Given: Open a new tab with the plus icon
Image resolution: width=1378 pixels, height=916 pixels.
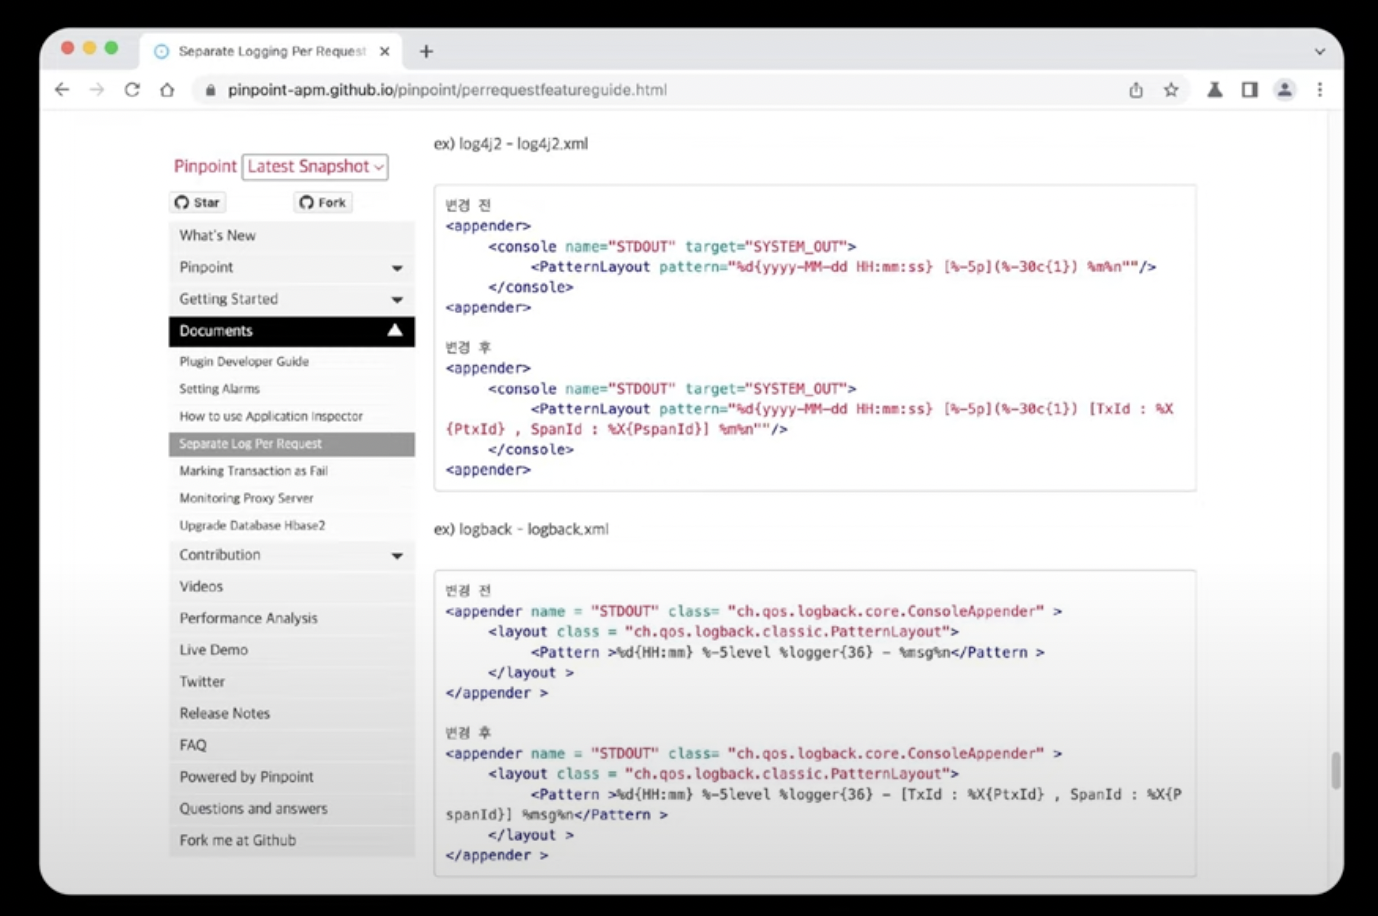Looking at the screenshot, I should click(x=427, y=51).
